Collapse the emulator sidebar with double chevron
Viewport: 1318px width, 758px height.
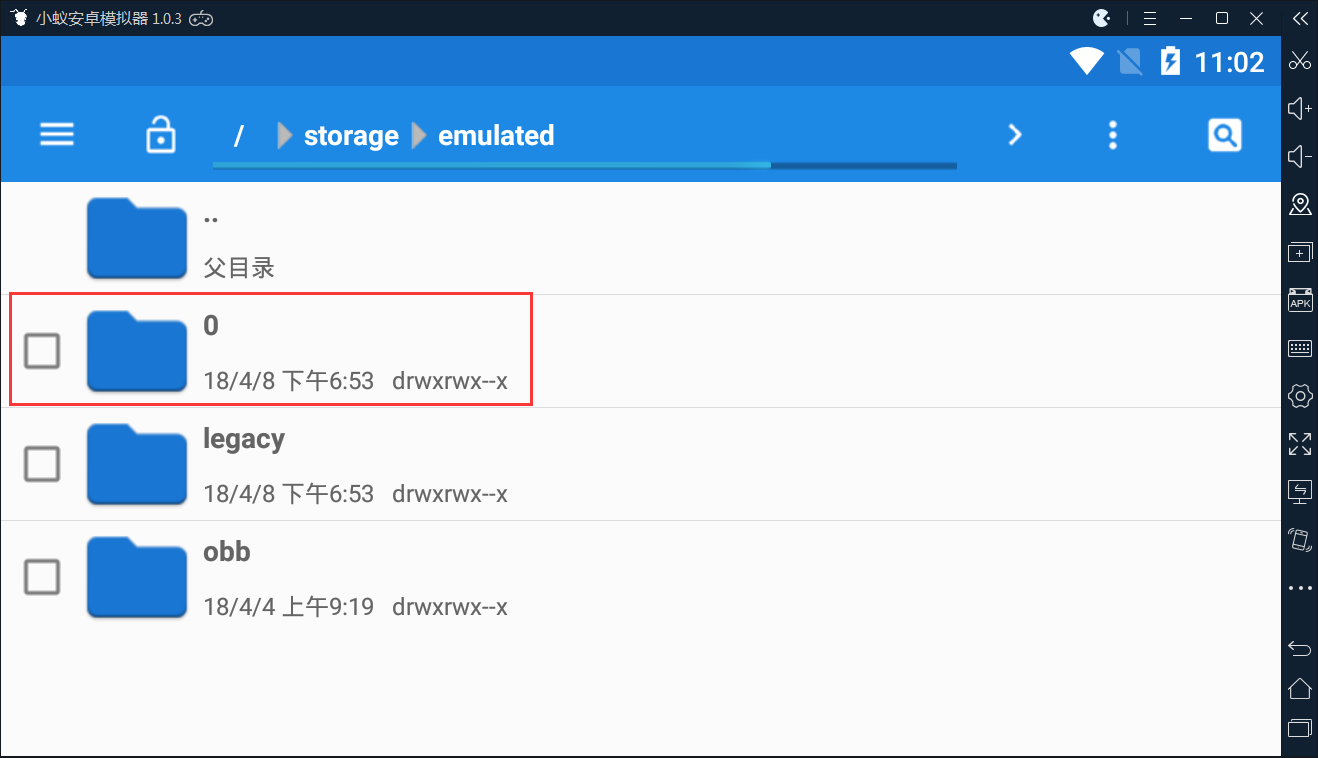pyautogui.click(x=1299, y=18)
